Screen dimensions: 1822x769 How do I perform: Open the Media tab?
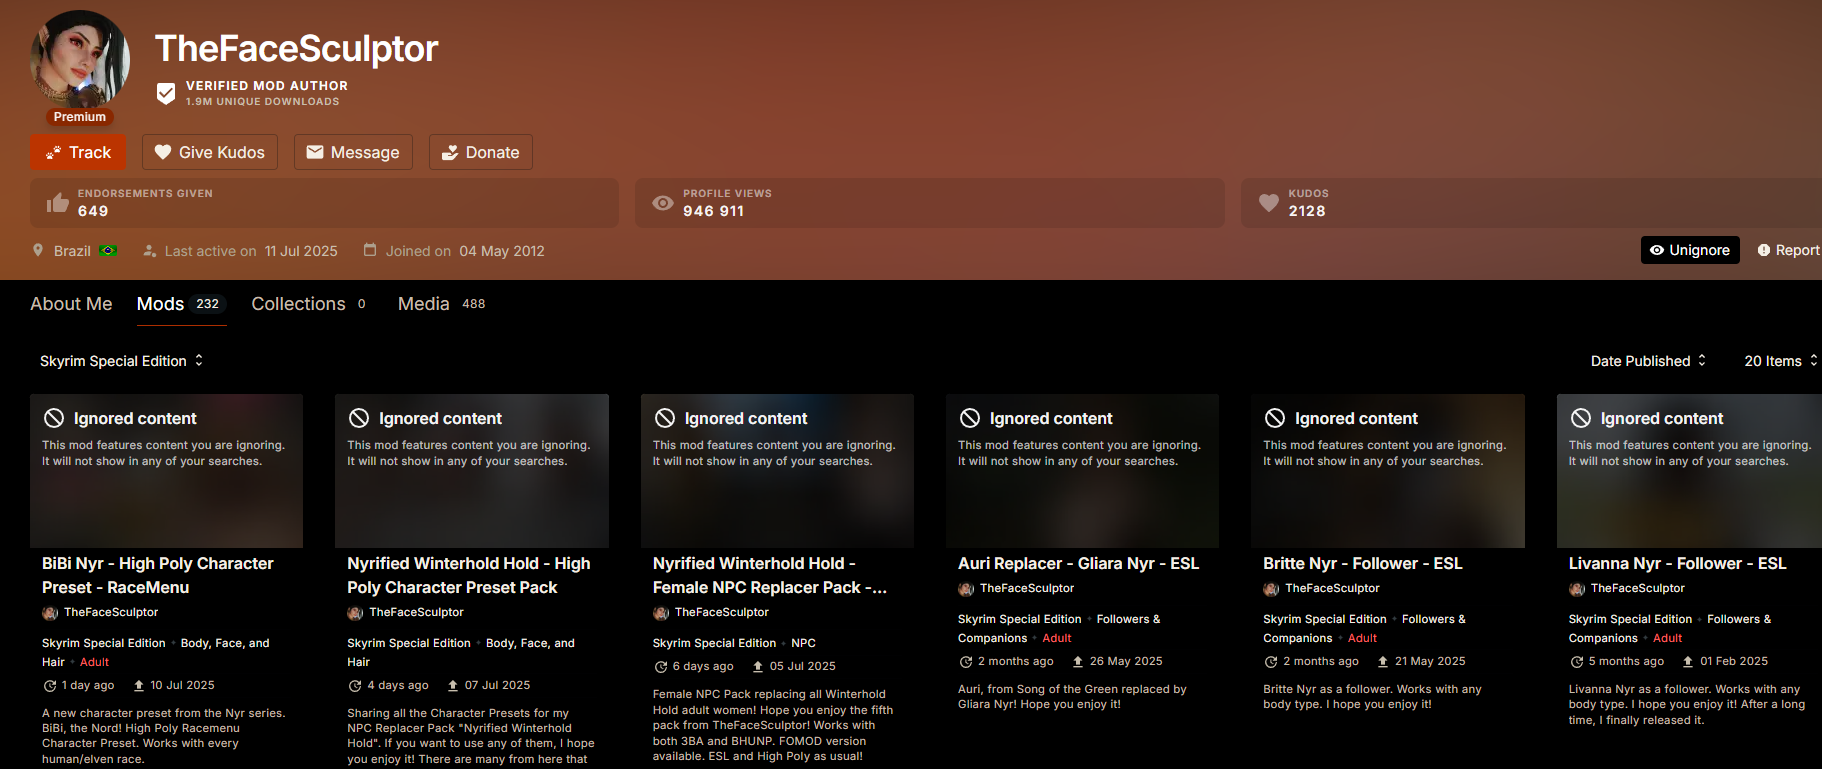point(442,304)
